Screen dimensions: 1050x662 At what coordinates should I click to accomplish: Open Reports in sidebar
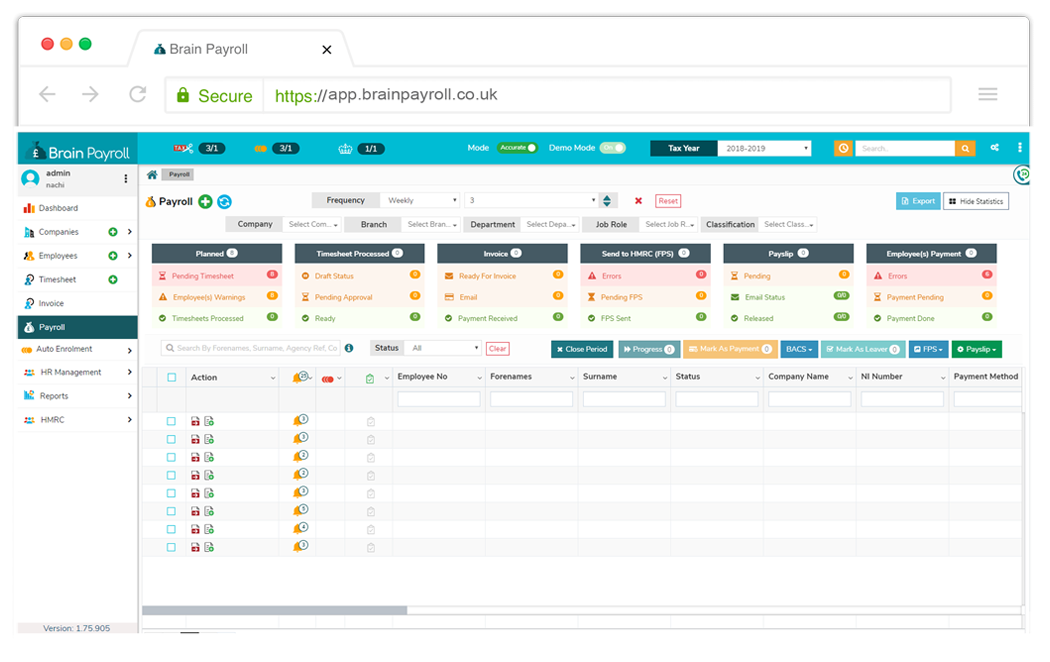(77, 396)
